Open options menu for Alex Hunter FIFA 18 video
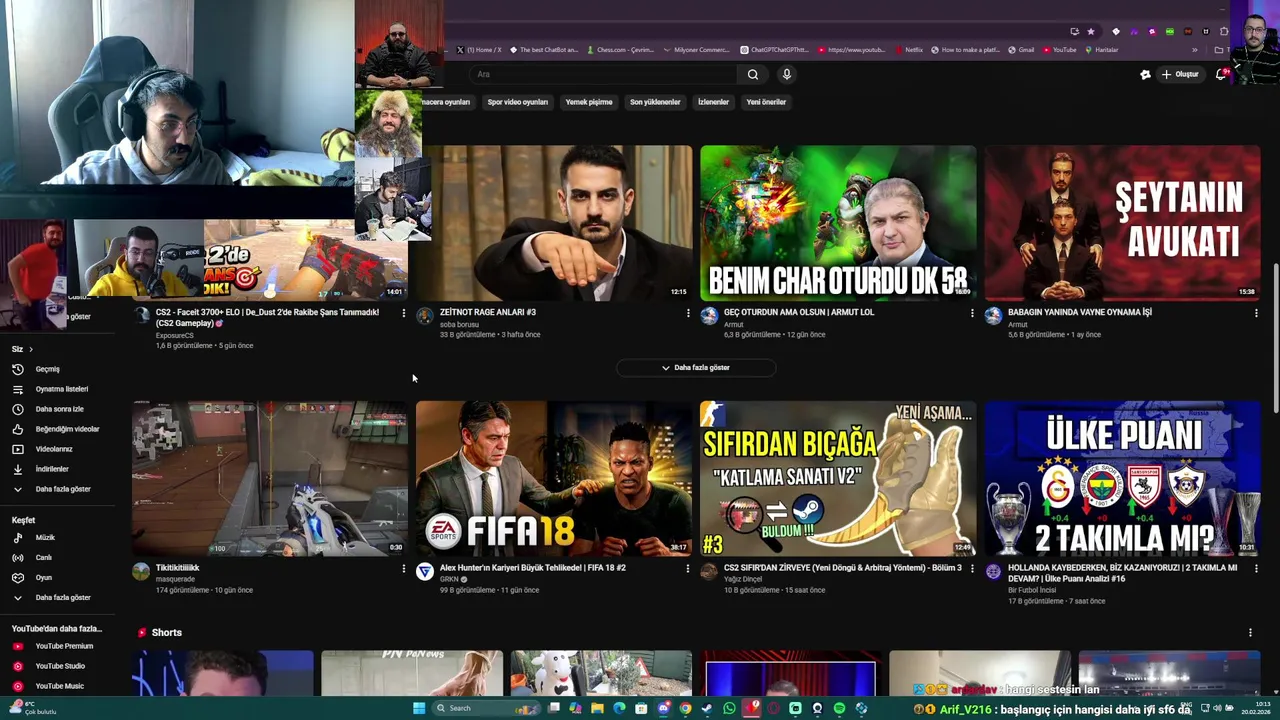The image size is (1280, 720). point(688,569)
